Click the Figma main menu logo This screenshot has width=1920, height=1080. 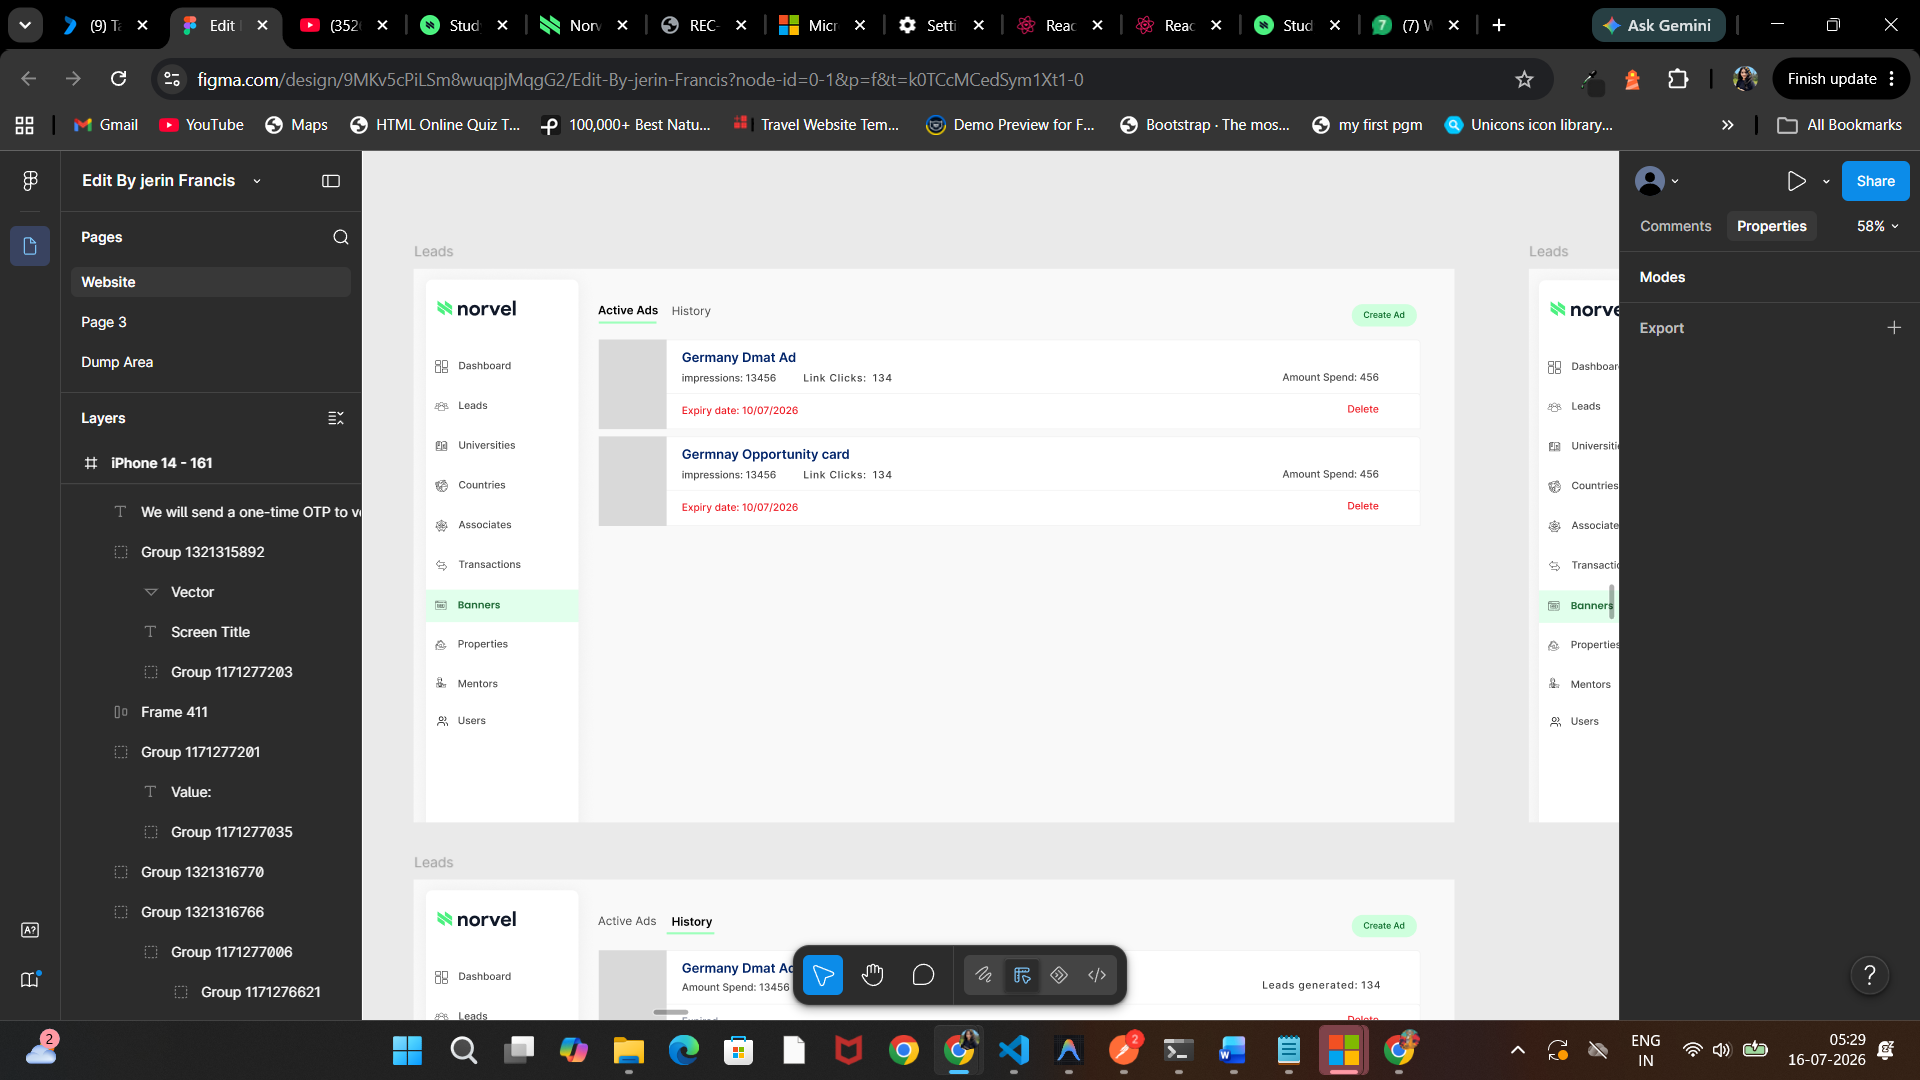point(30,180)
